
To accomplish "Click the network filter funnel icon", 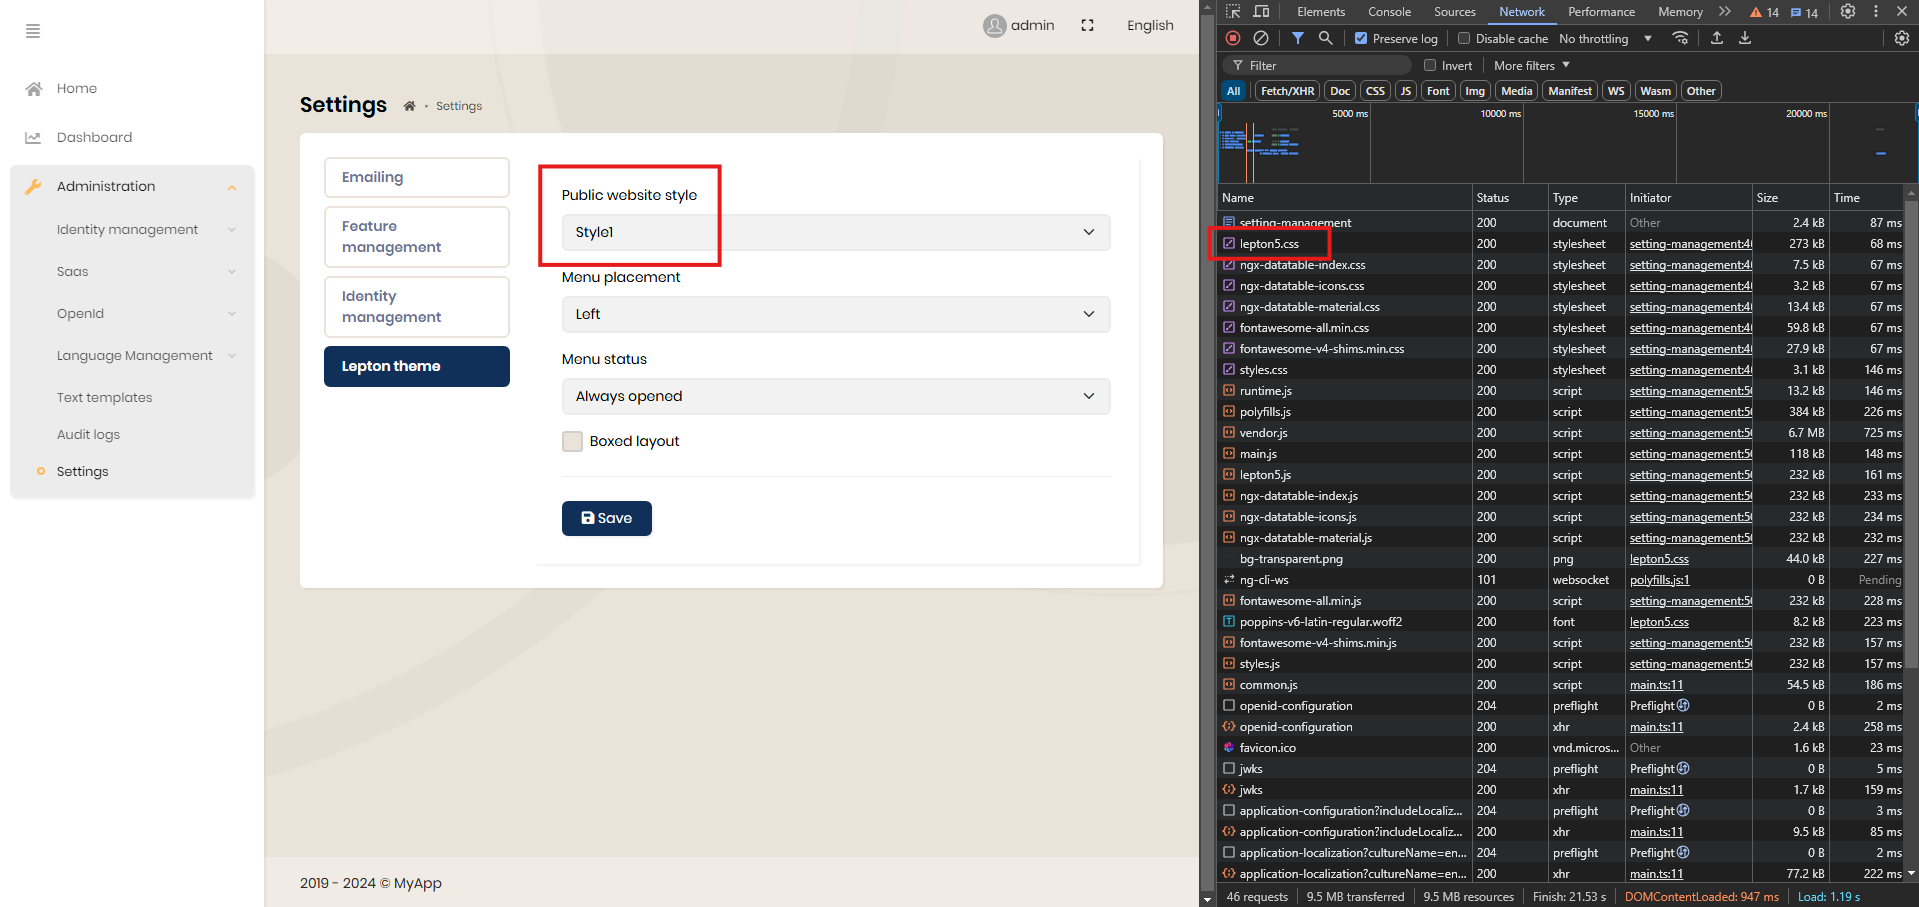I will (1297, 38).
